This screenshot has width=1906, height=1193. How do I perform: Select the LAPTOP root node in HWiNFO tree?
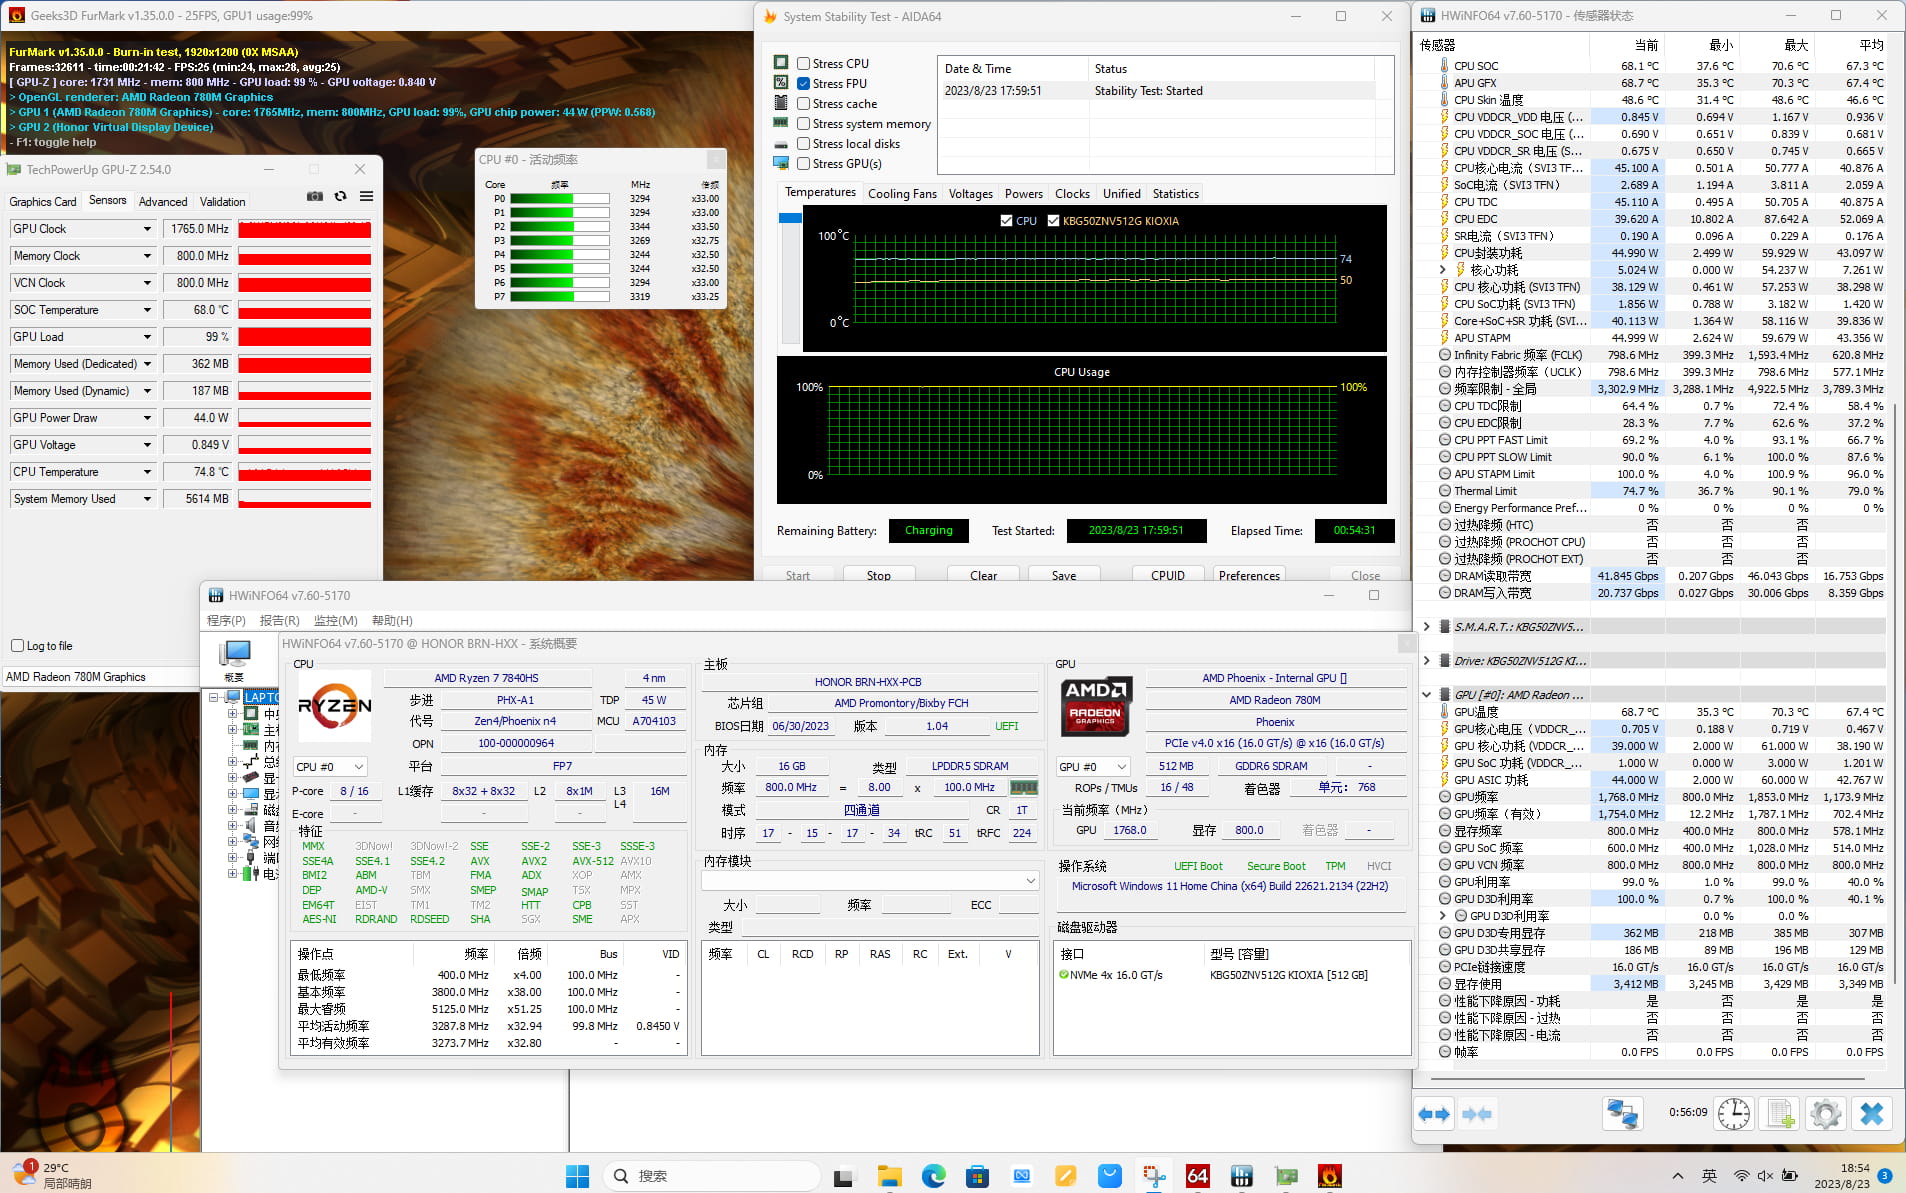[x=261, y=698]
